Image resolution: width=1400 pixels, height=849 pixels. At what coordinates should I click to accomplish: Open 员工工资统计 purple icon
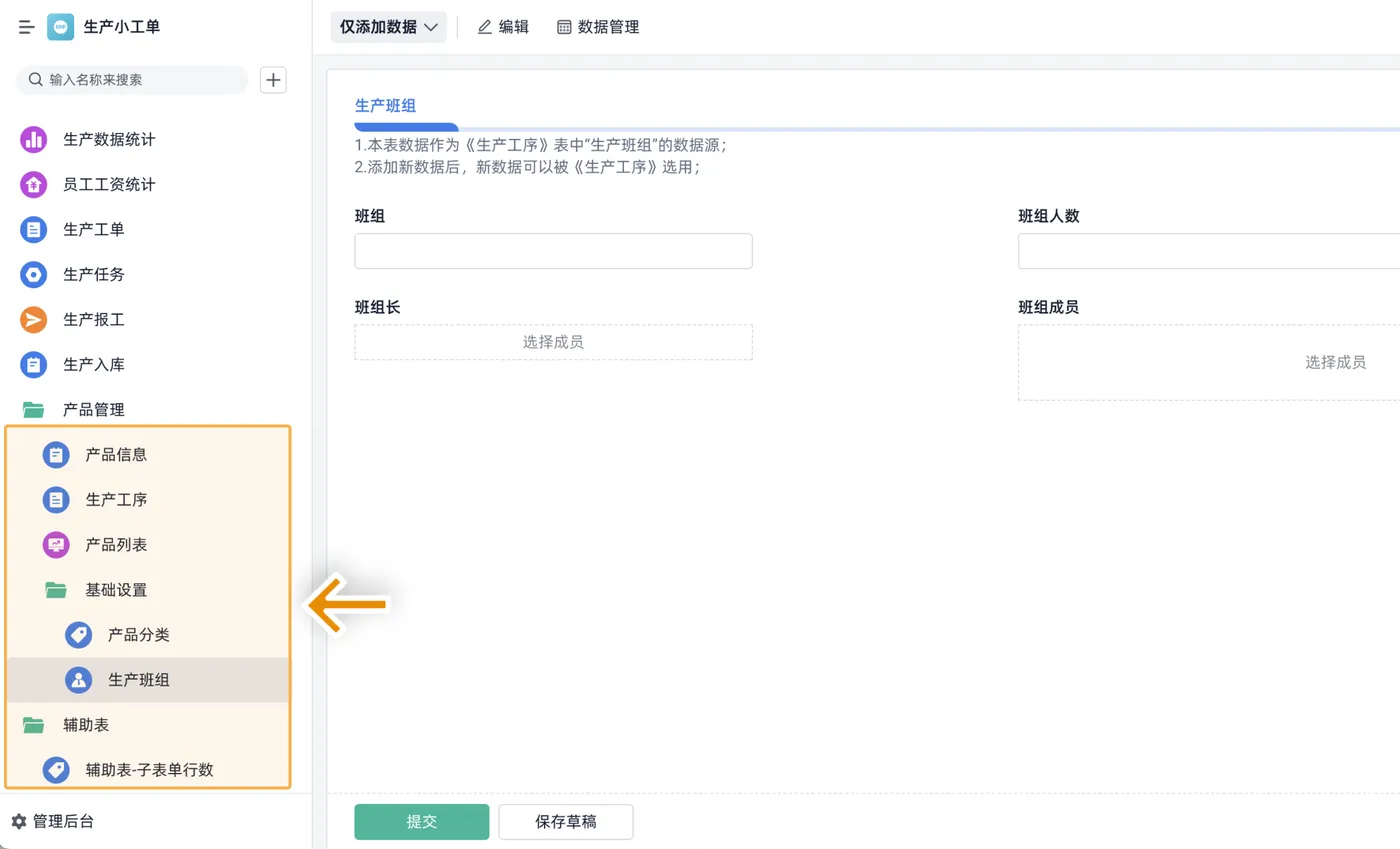click(34, 185)
